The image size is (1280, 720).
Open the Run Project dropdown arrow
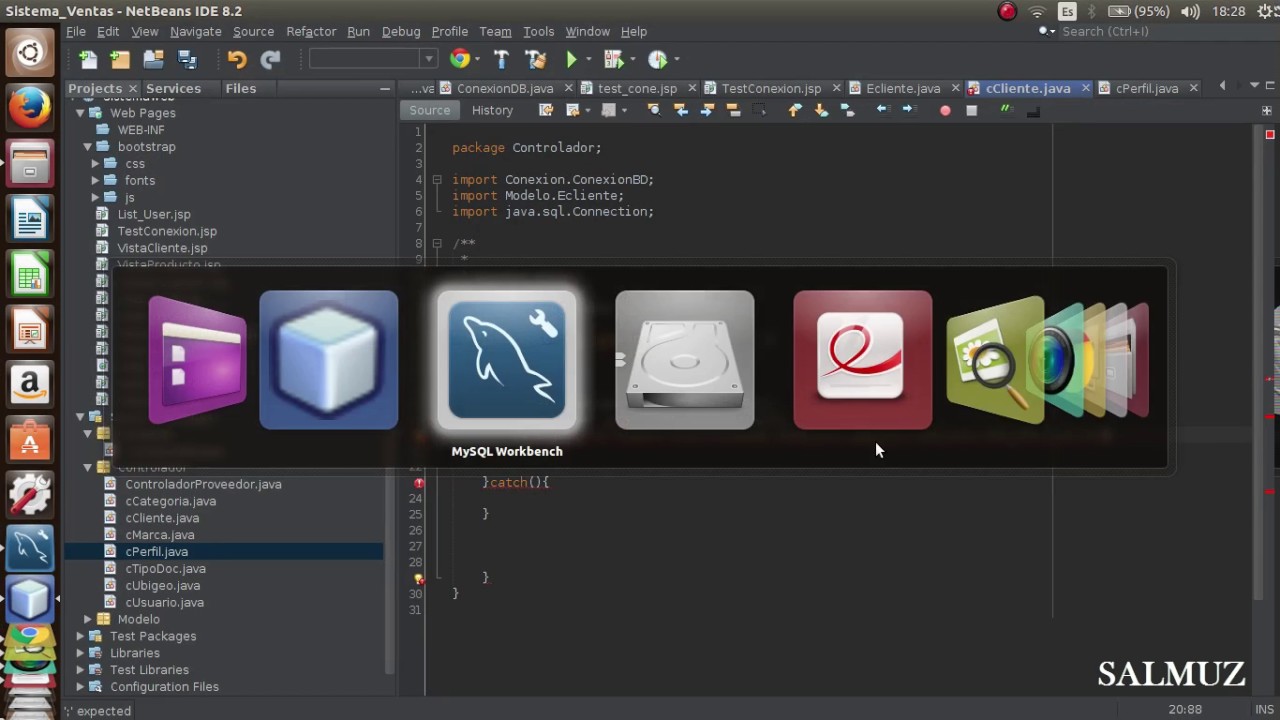[x=588, y=59]
